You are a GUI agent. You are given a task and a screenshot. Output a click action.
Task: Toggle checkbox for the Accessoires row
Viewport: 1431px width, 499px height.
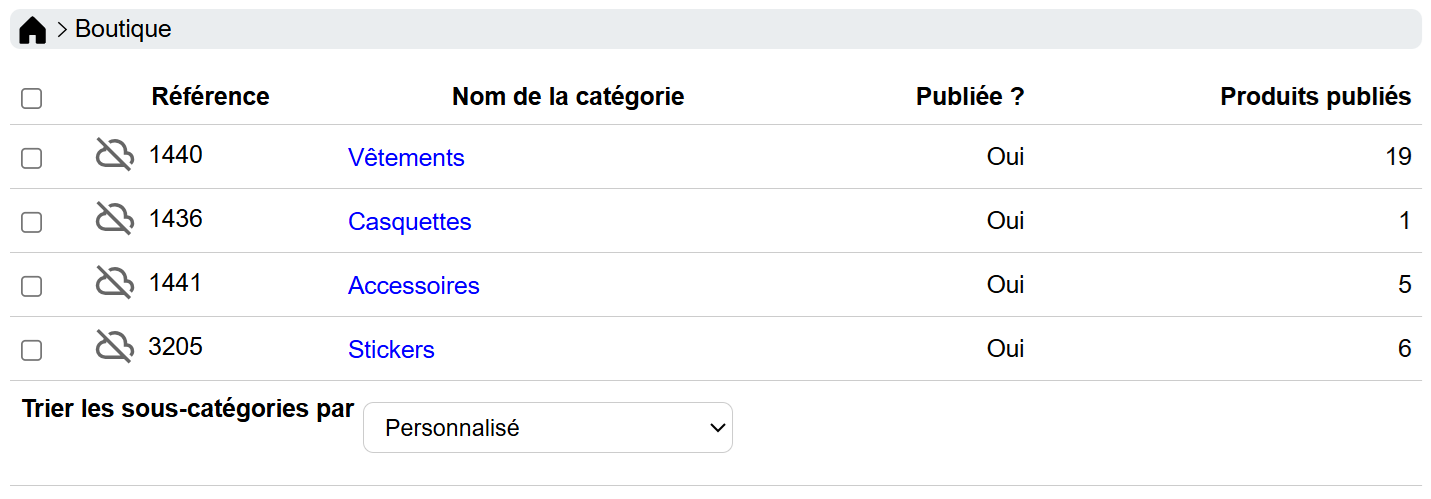(x=32, y=286)
